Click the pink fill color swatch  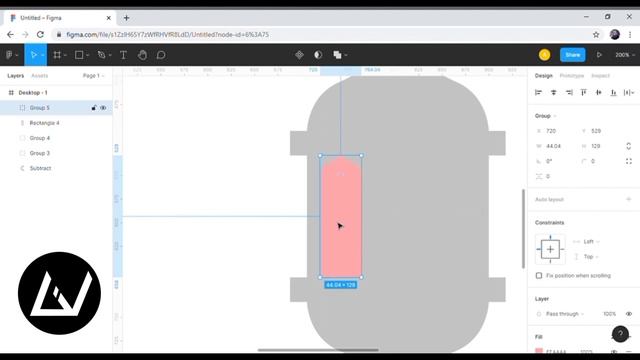[x=539, y=351]
